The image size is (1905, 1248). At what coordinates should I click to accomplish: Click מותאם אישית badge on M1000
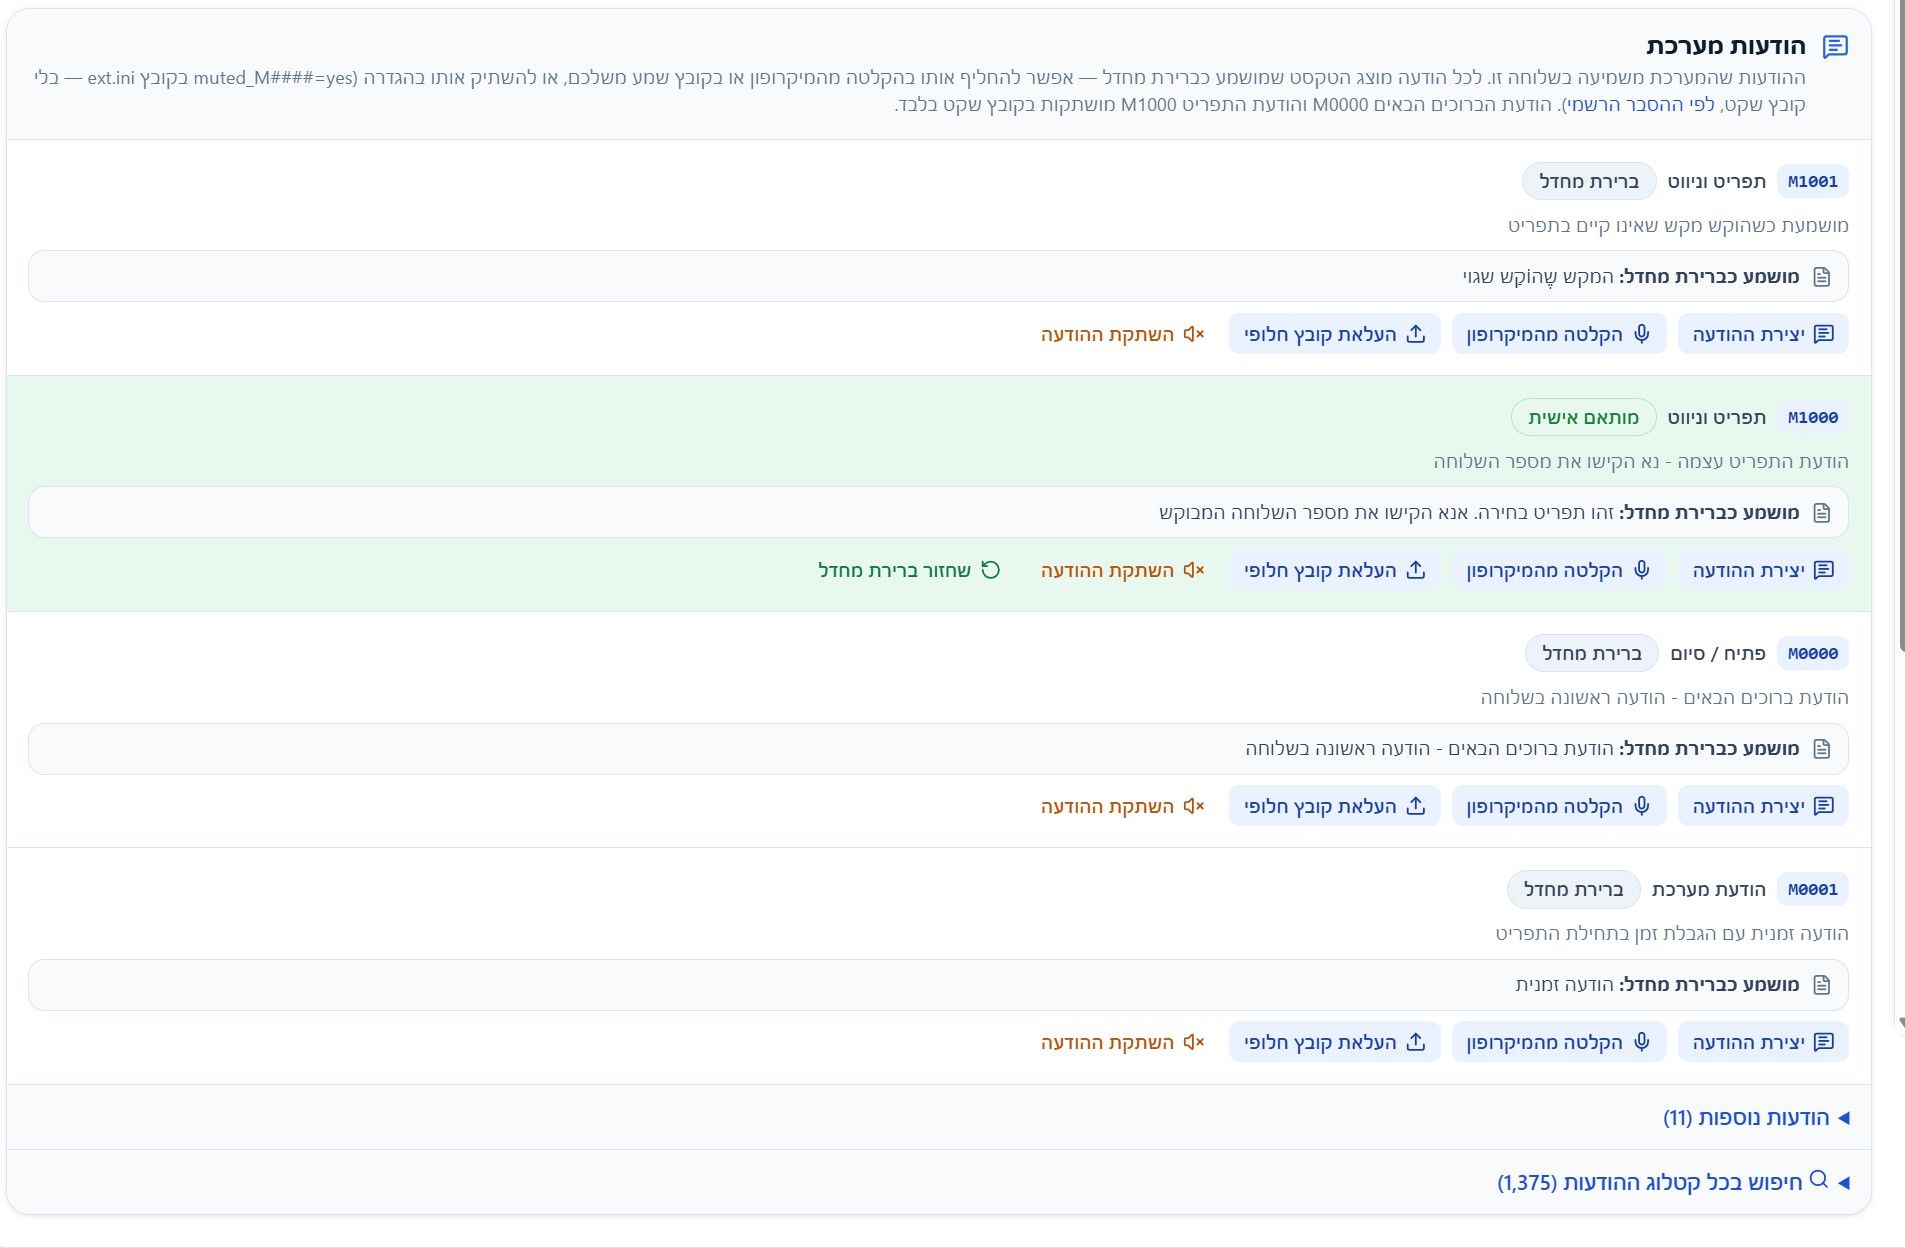coord(1583,418)
